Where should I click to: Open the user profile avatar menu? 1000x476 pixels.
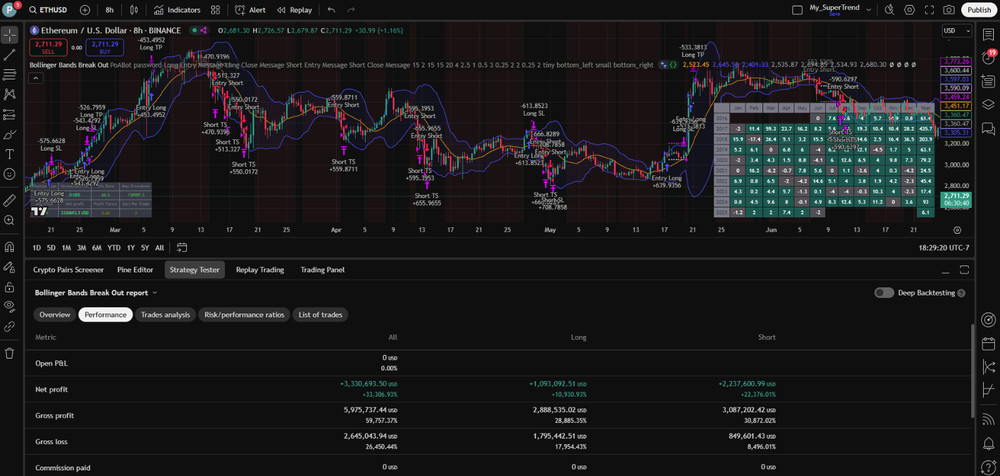point(10,10)
